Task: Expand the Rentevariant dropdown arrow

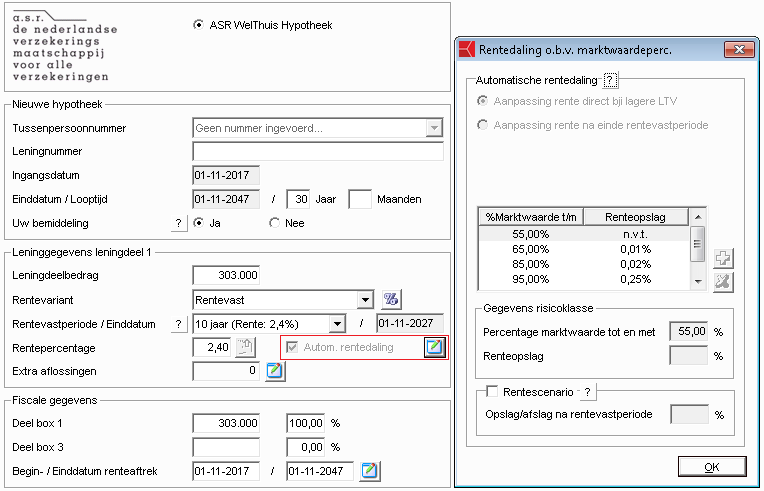Action: coord(365,300)
